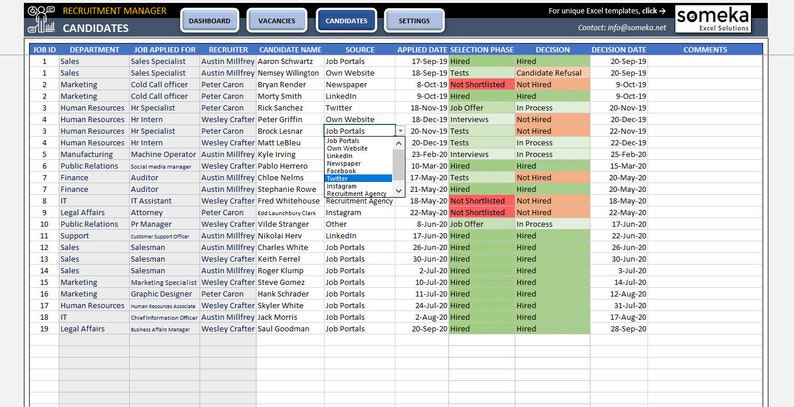
Task: Choose Own Website in the dropdown list
Action: [358, 148]
